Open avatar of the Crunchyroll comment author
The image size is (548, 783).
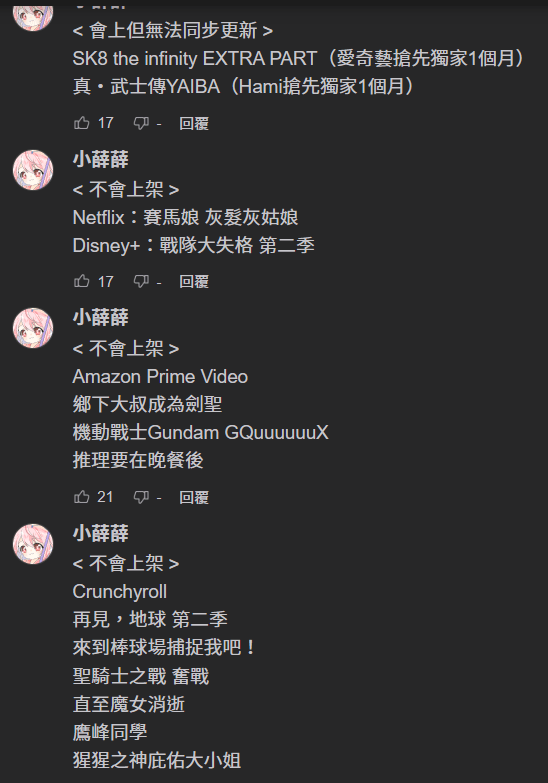[x=33, y=544]
